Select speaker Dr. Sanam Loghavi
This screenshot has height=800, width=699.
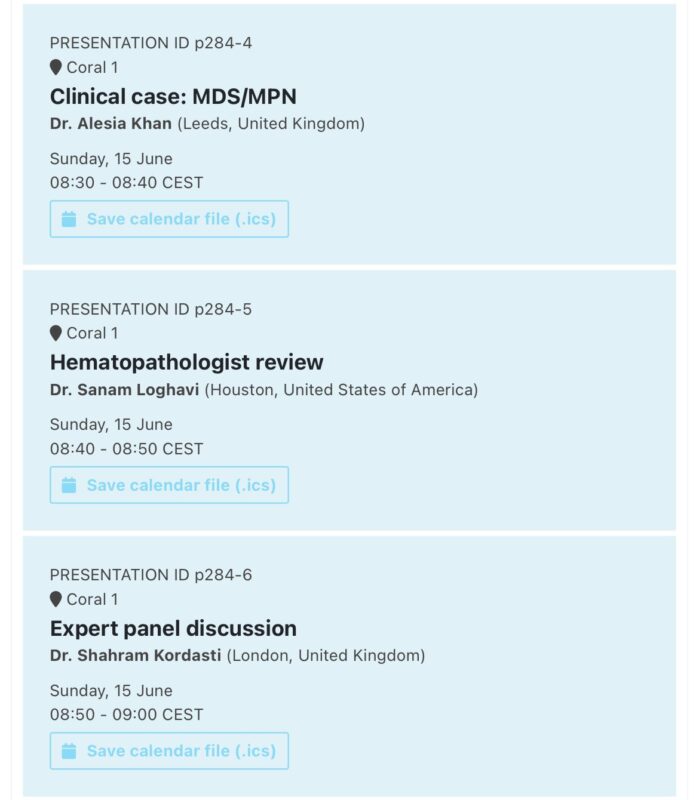124,390
